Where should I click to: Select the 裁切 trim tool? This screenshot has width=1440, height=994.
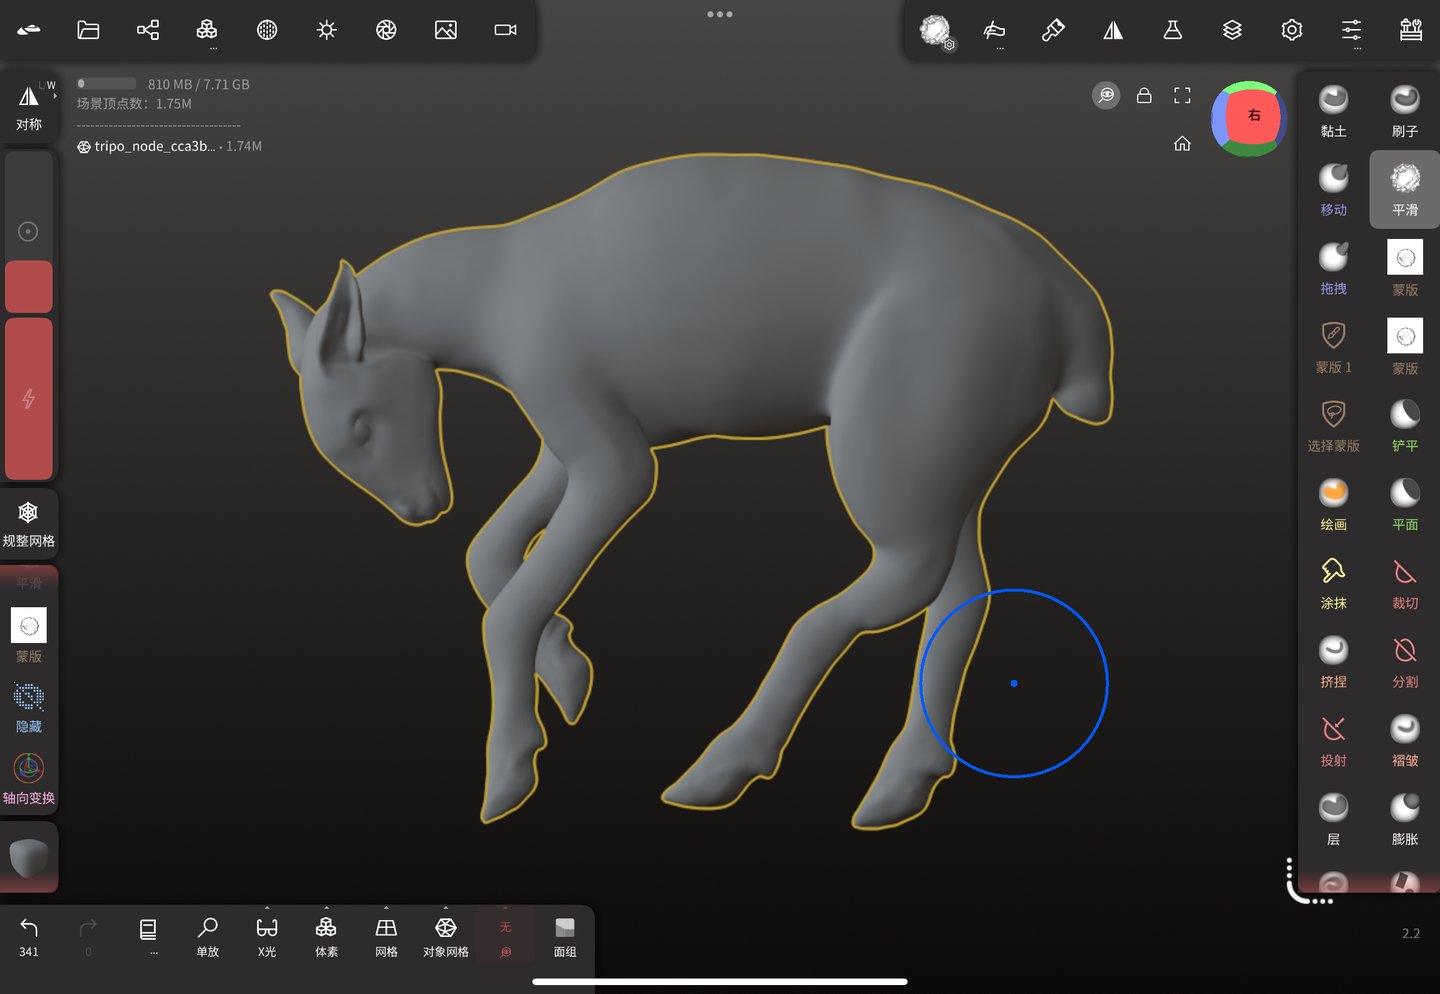pyautogui.click(x=1405, y=583)
